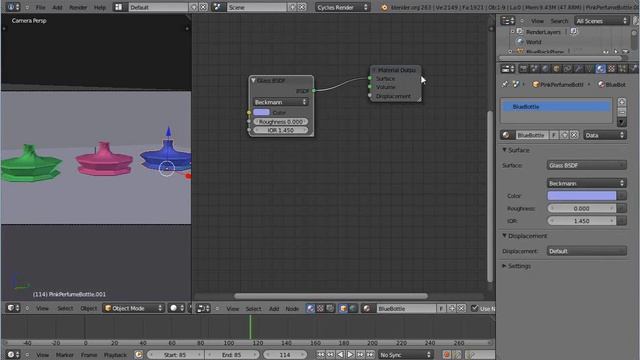
Task: Open the Scene properties tab
Action: point(534,69)
